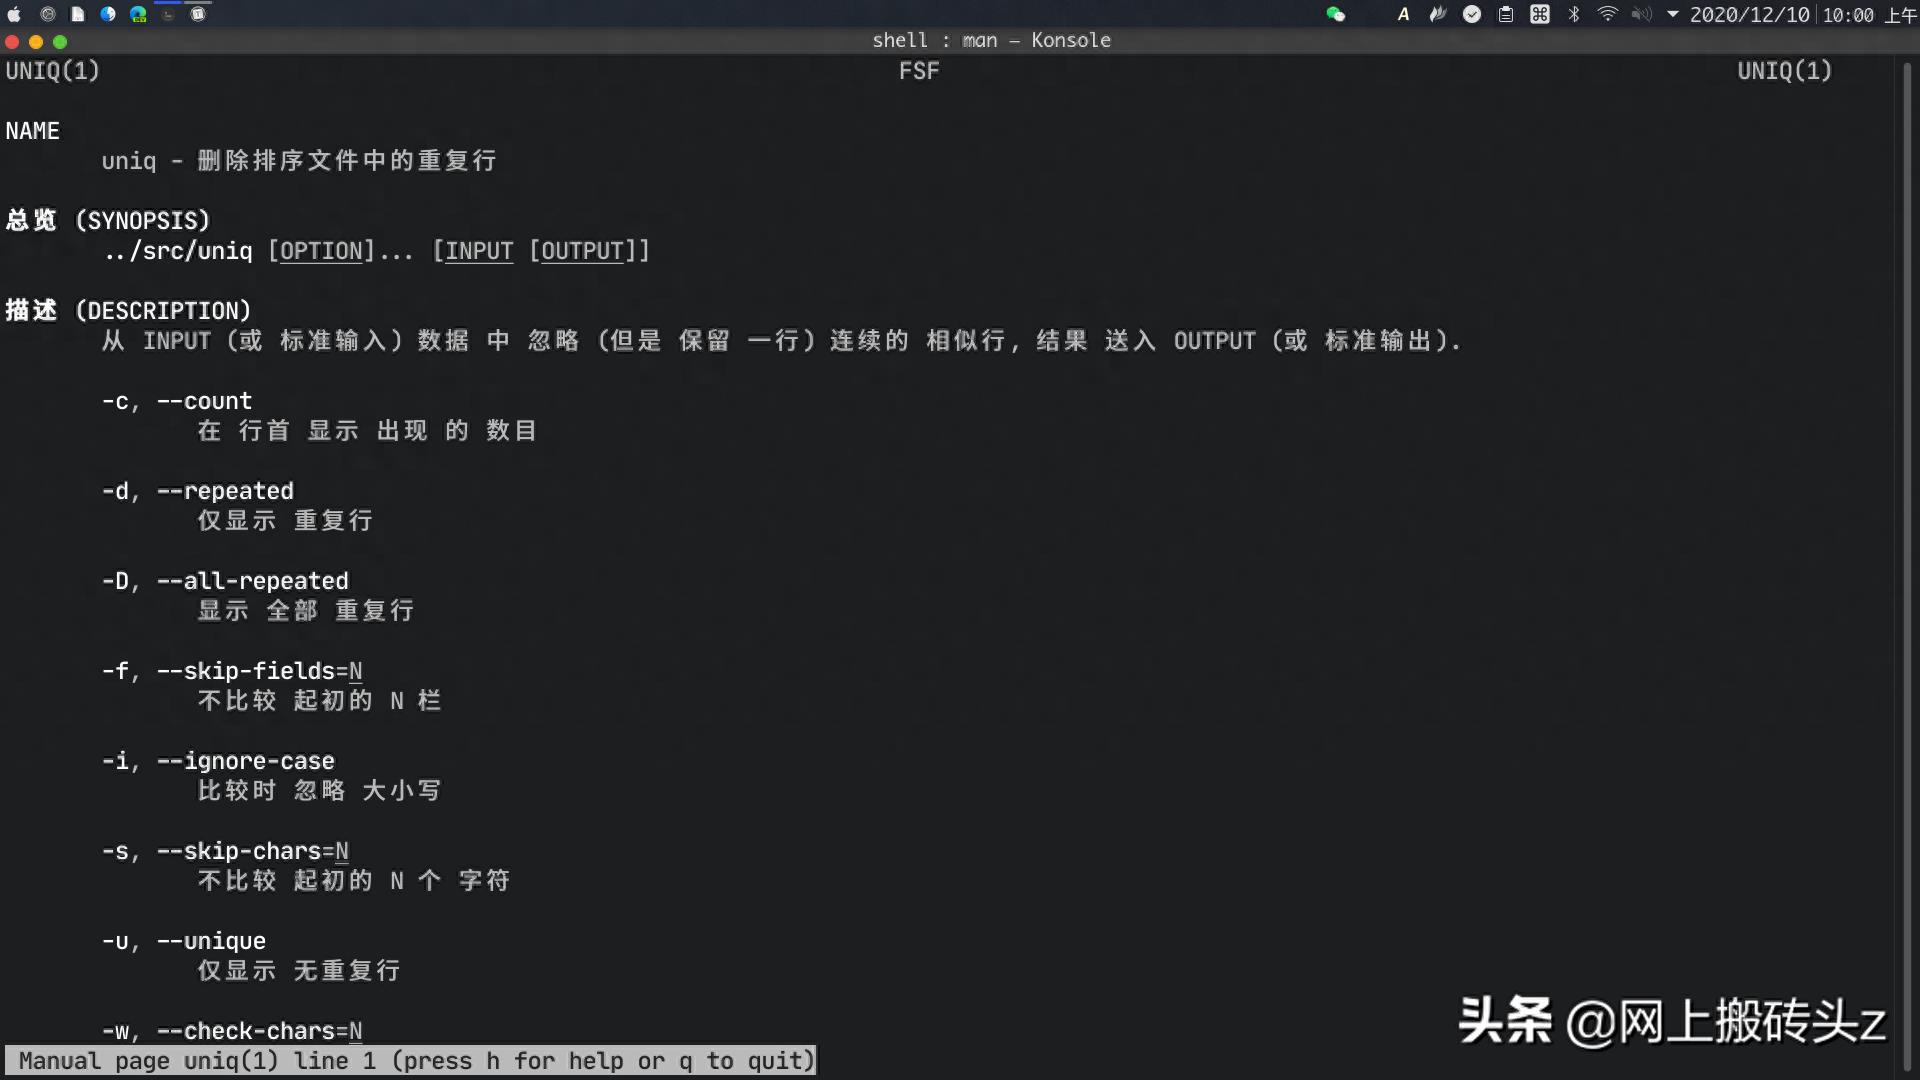The image size is (1920, 1080).
Task: Open the flame-shaped tray icon
Action: point(1437,14)
